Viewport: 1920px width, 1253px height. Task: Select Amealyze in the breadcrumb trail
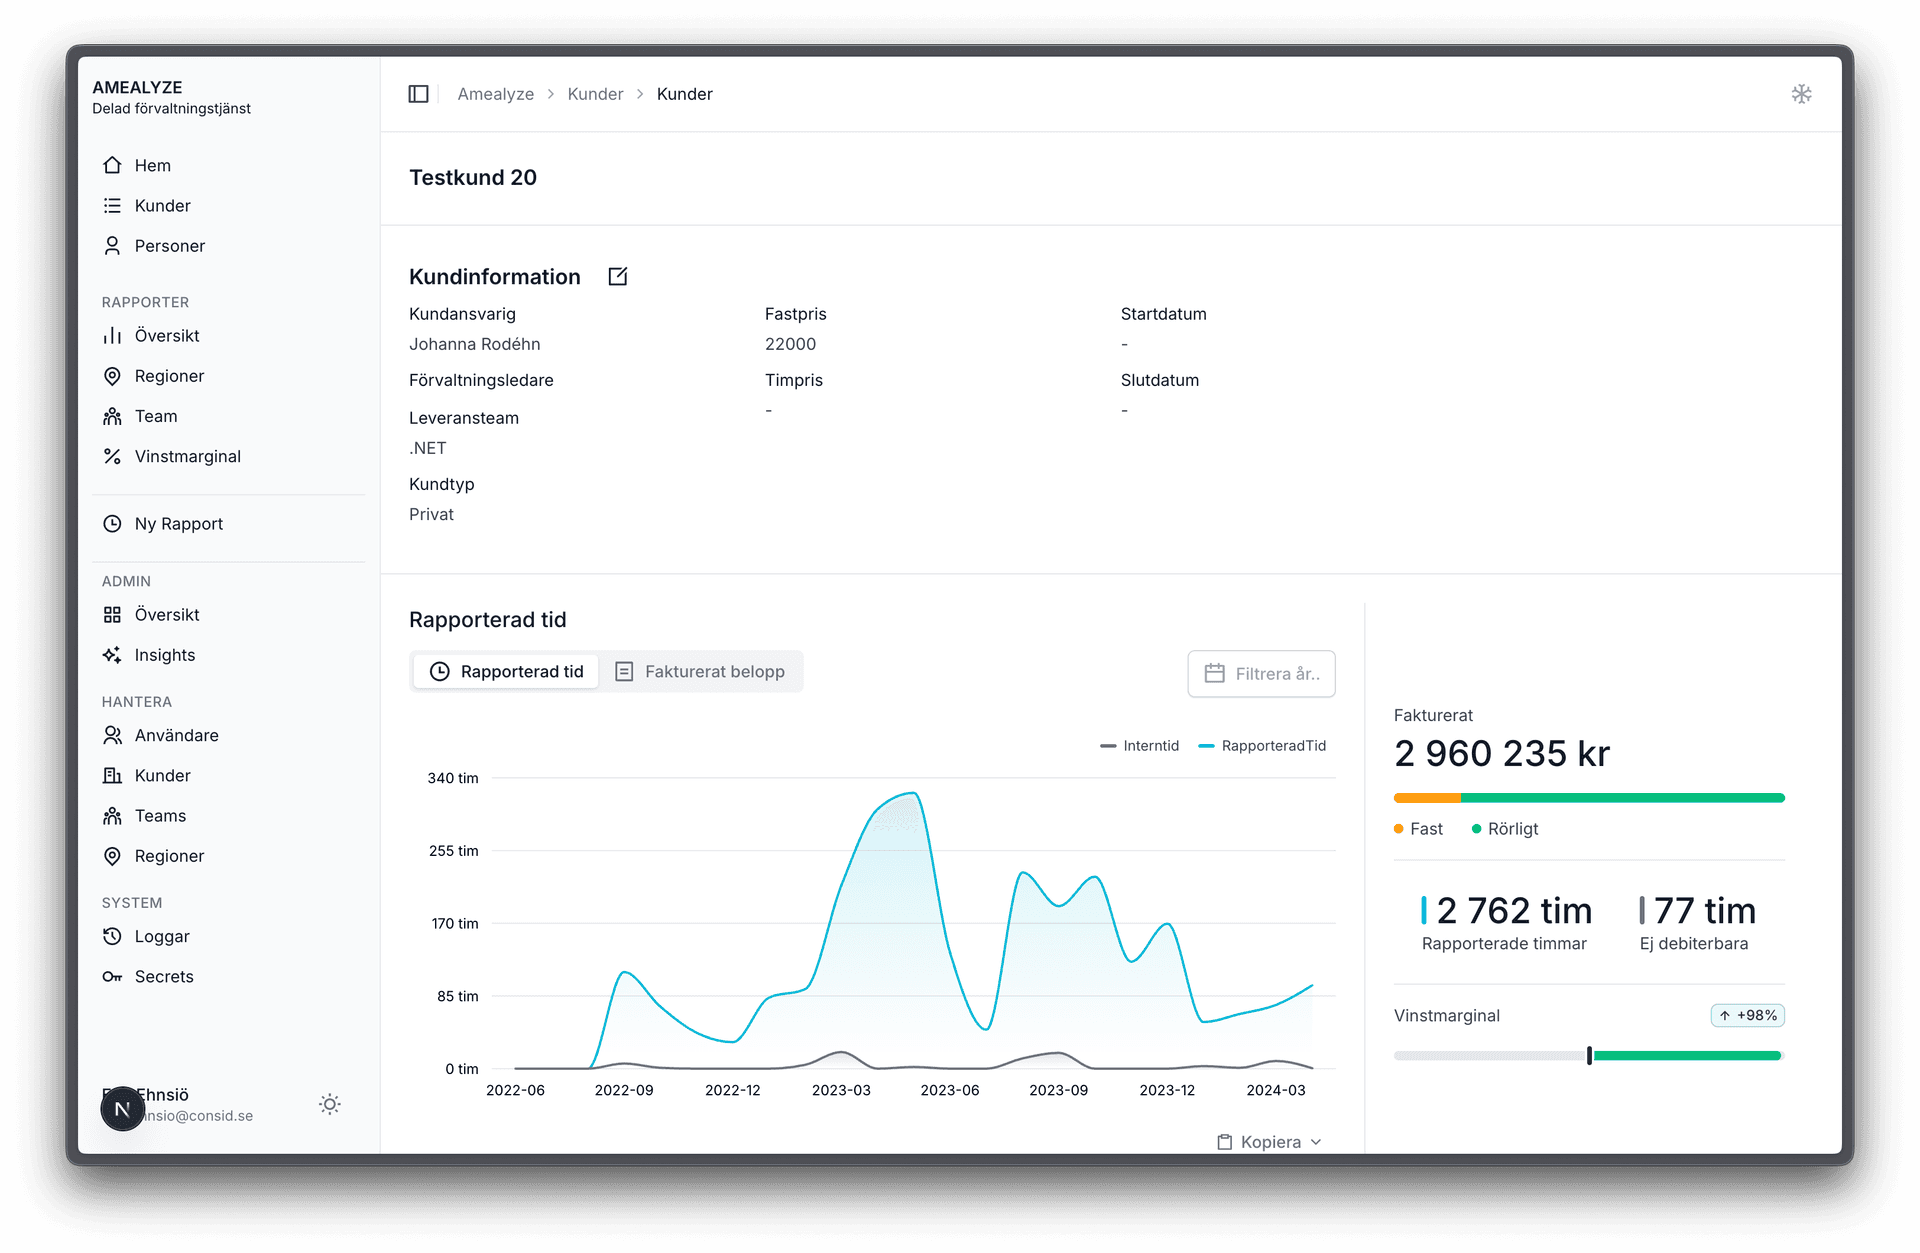click(495, 93)
